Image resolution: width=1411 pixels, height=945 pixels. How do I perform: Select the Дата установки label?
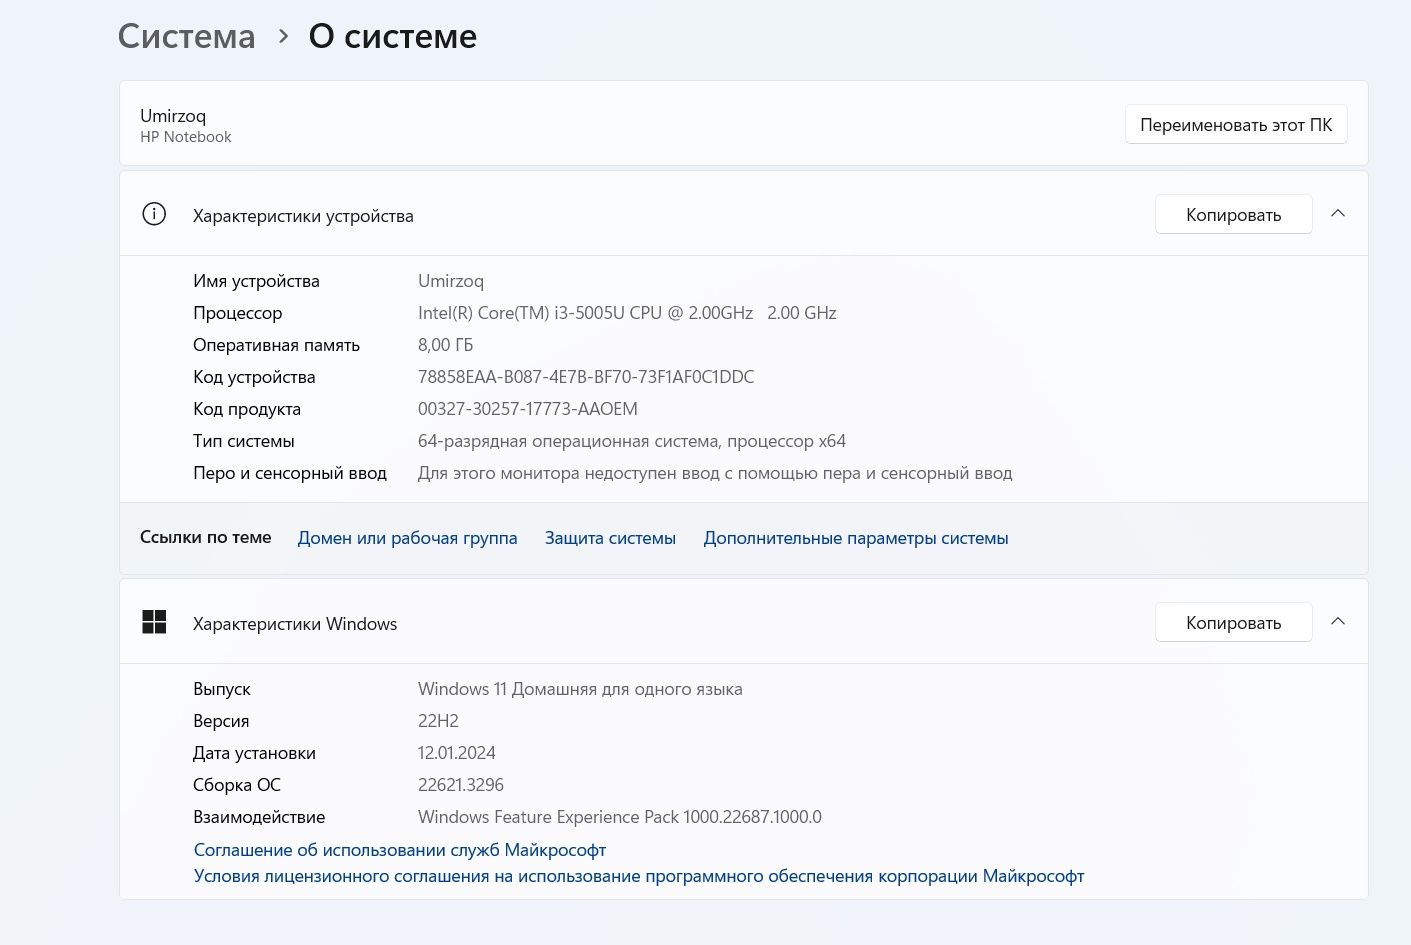tap(254, 753)
